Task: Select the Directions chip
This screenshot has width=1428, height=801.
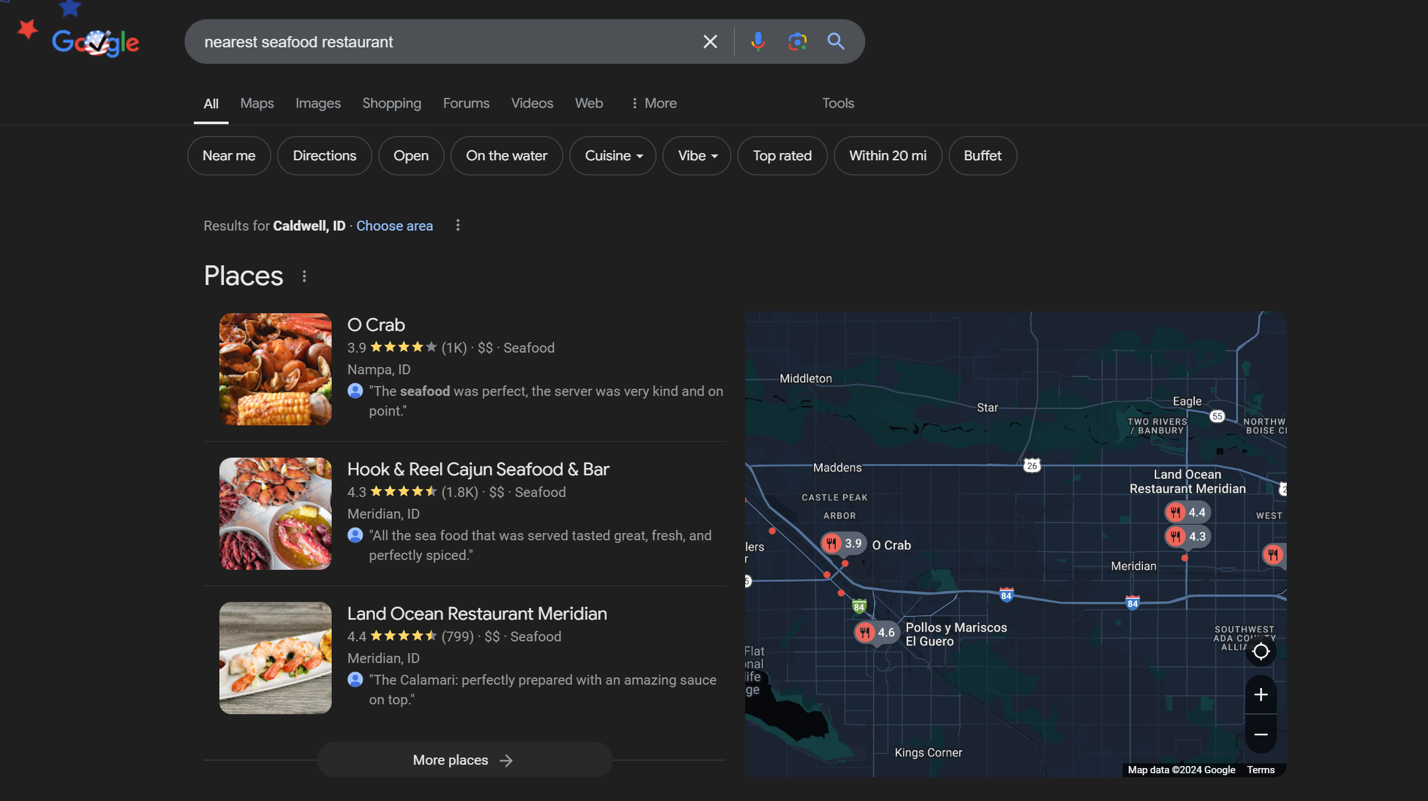Action: click(324, 156)
